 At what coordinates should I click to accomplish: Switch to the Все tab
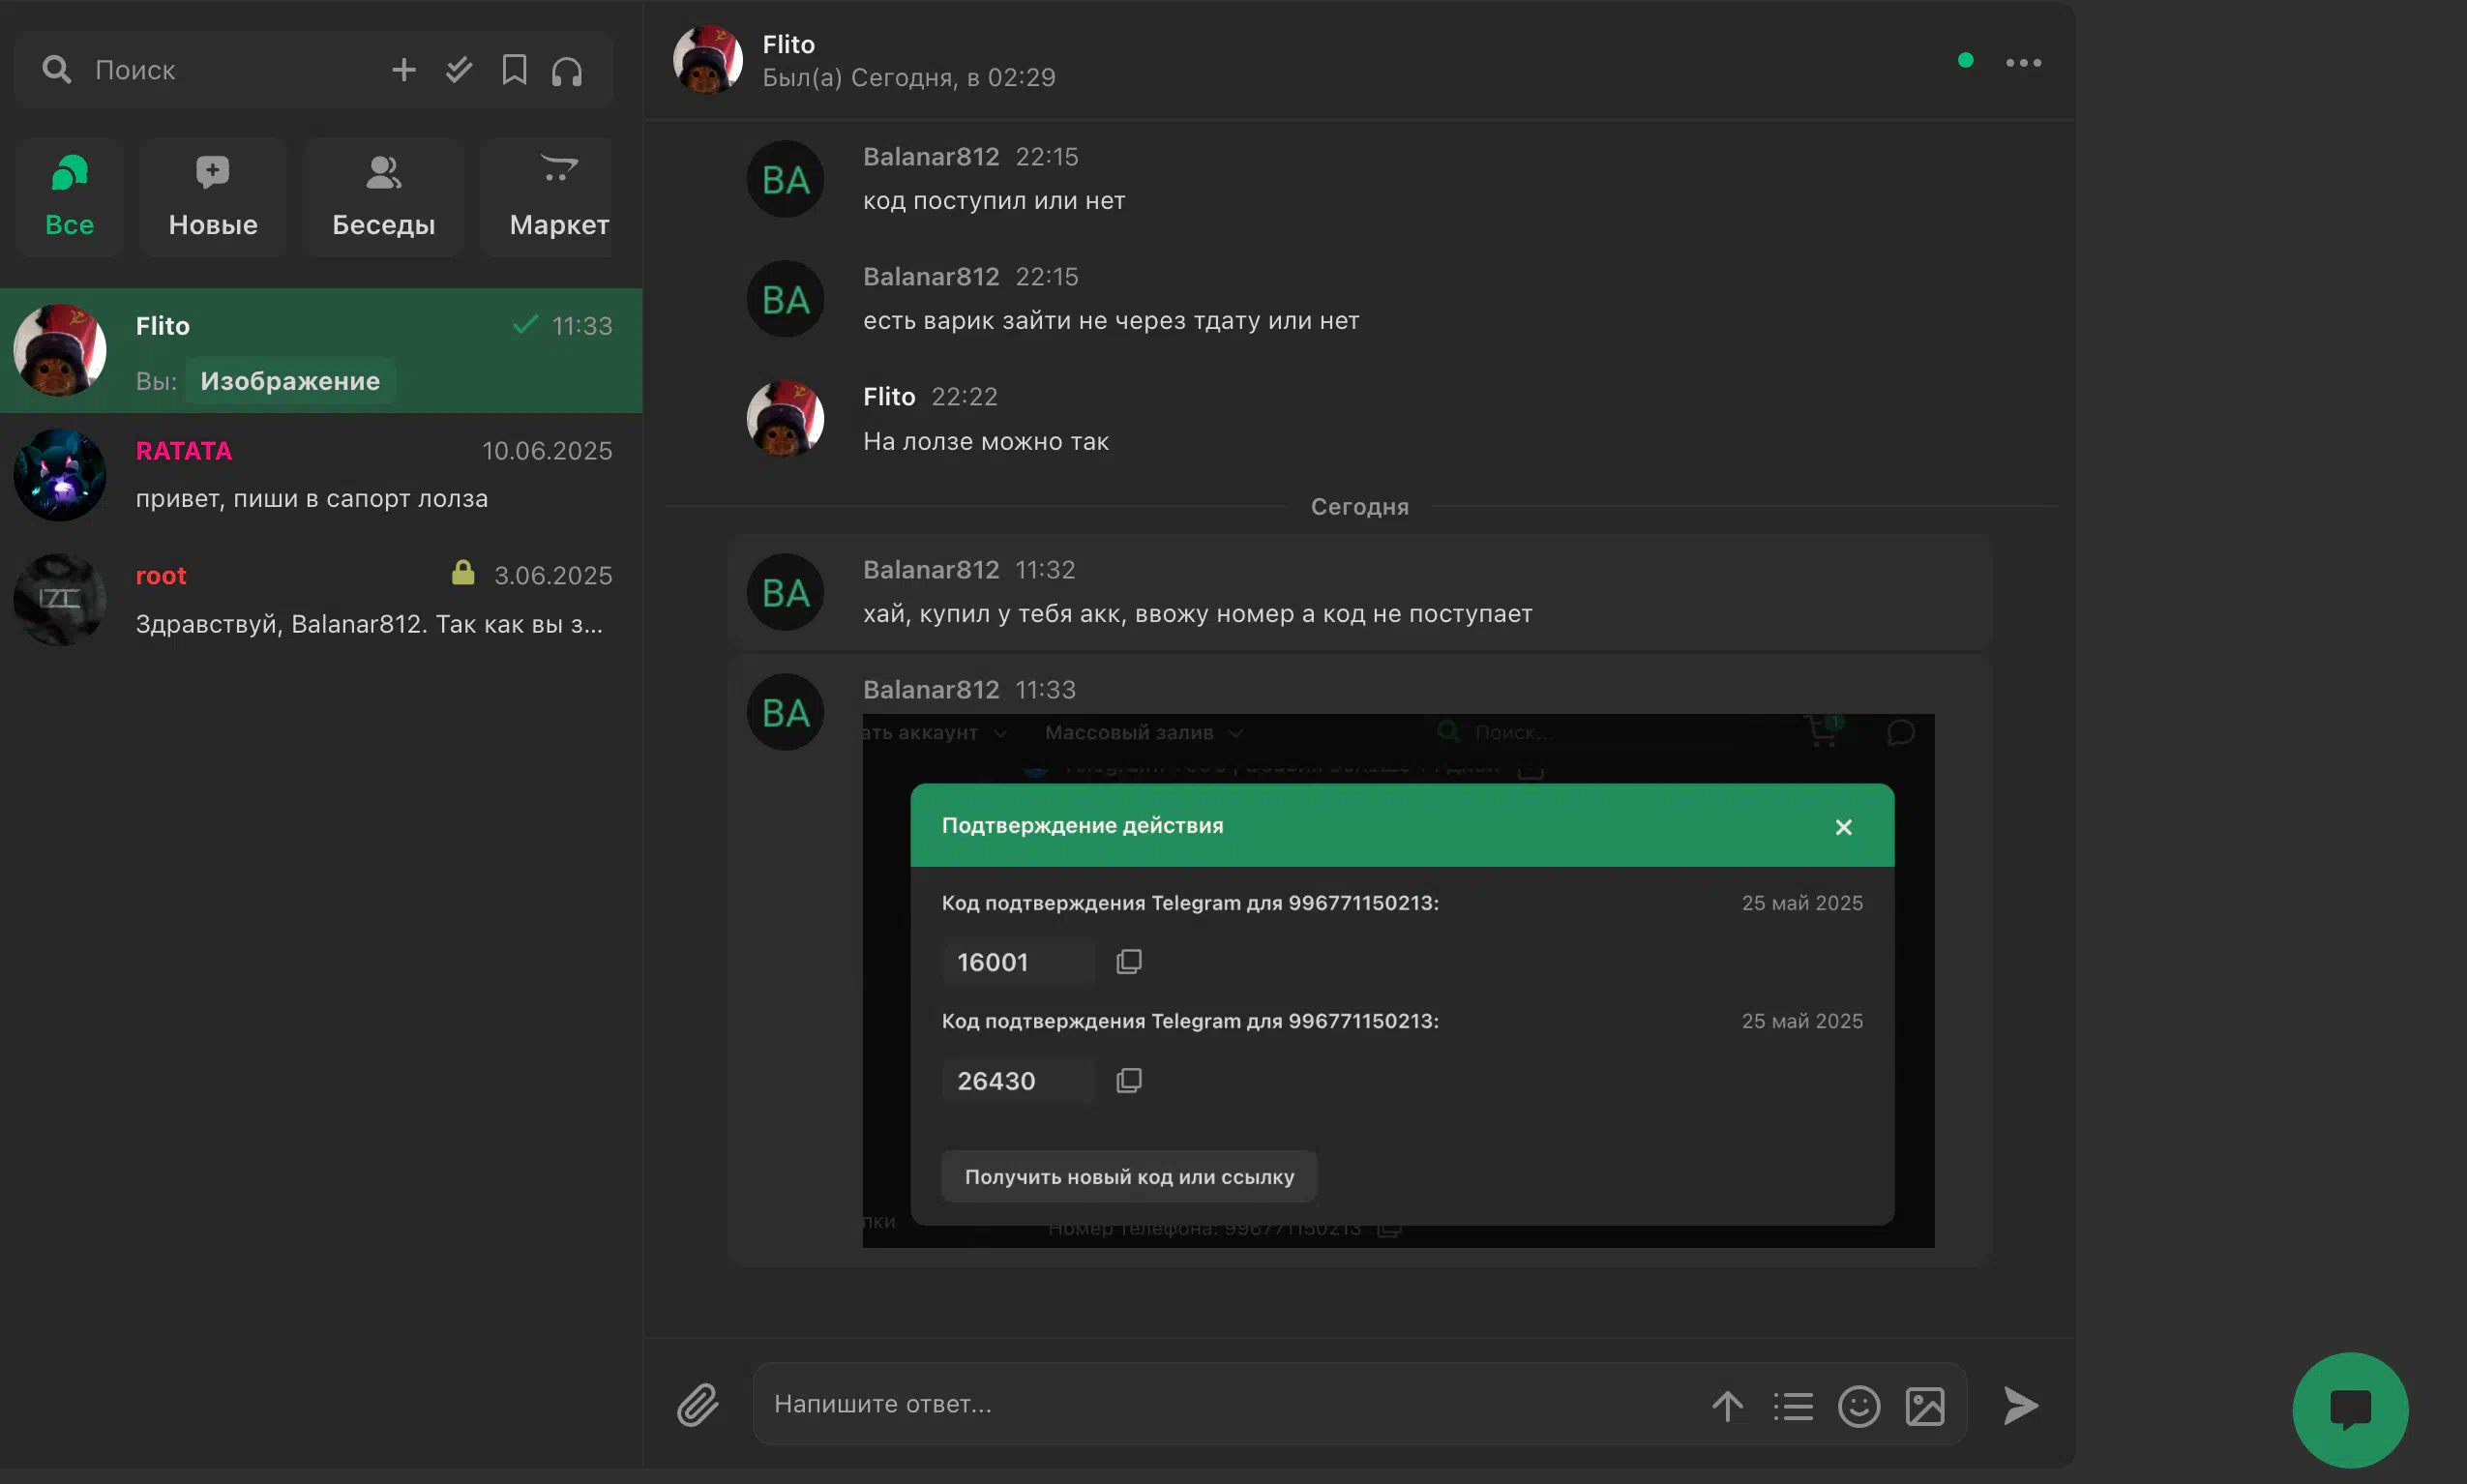pos(69,197)
